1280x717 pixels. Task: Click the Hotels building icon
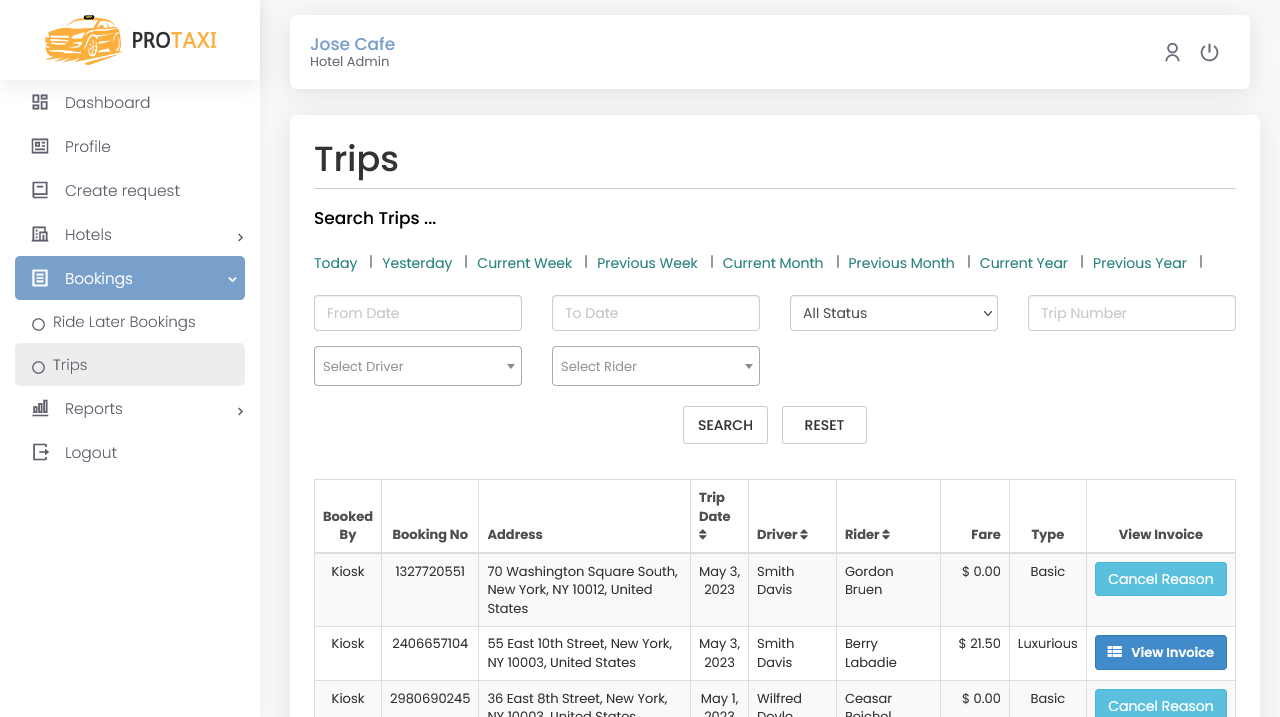(40, 234)
